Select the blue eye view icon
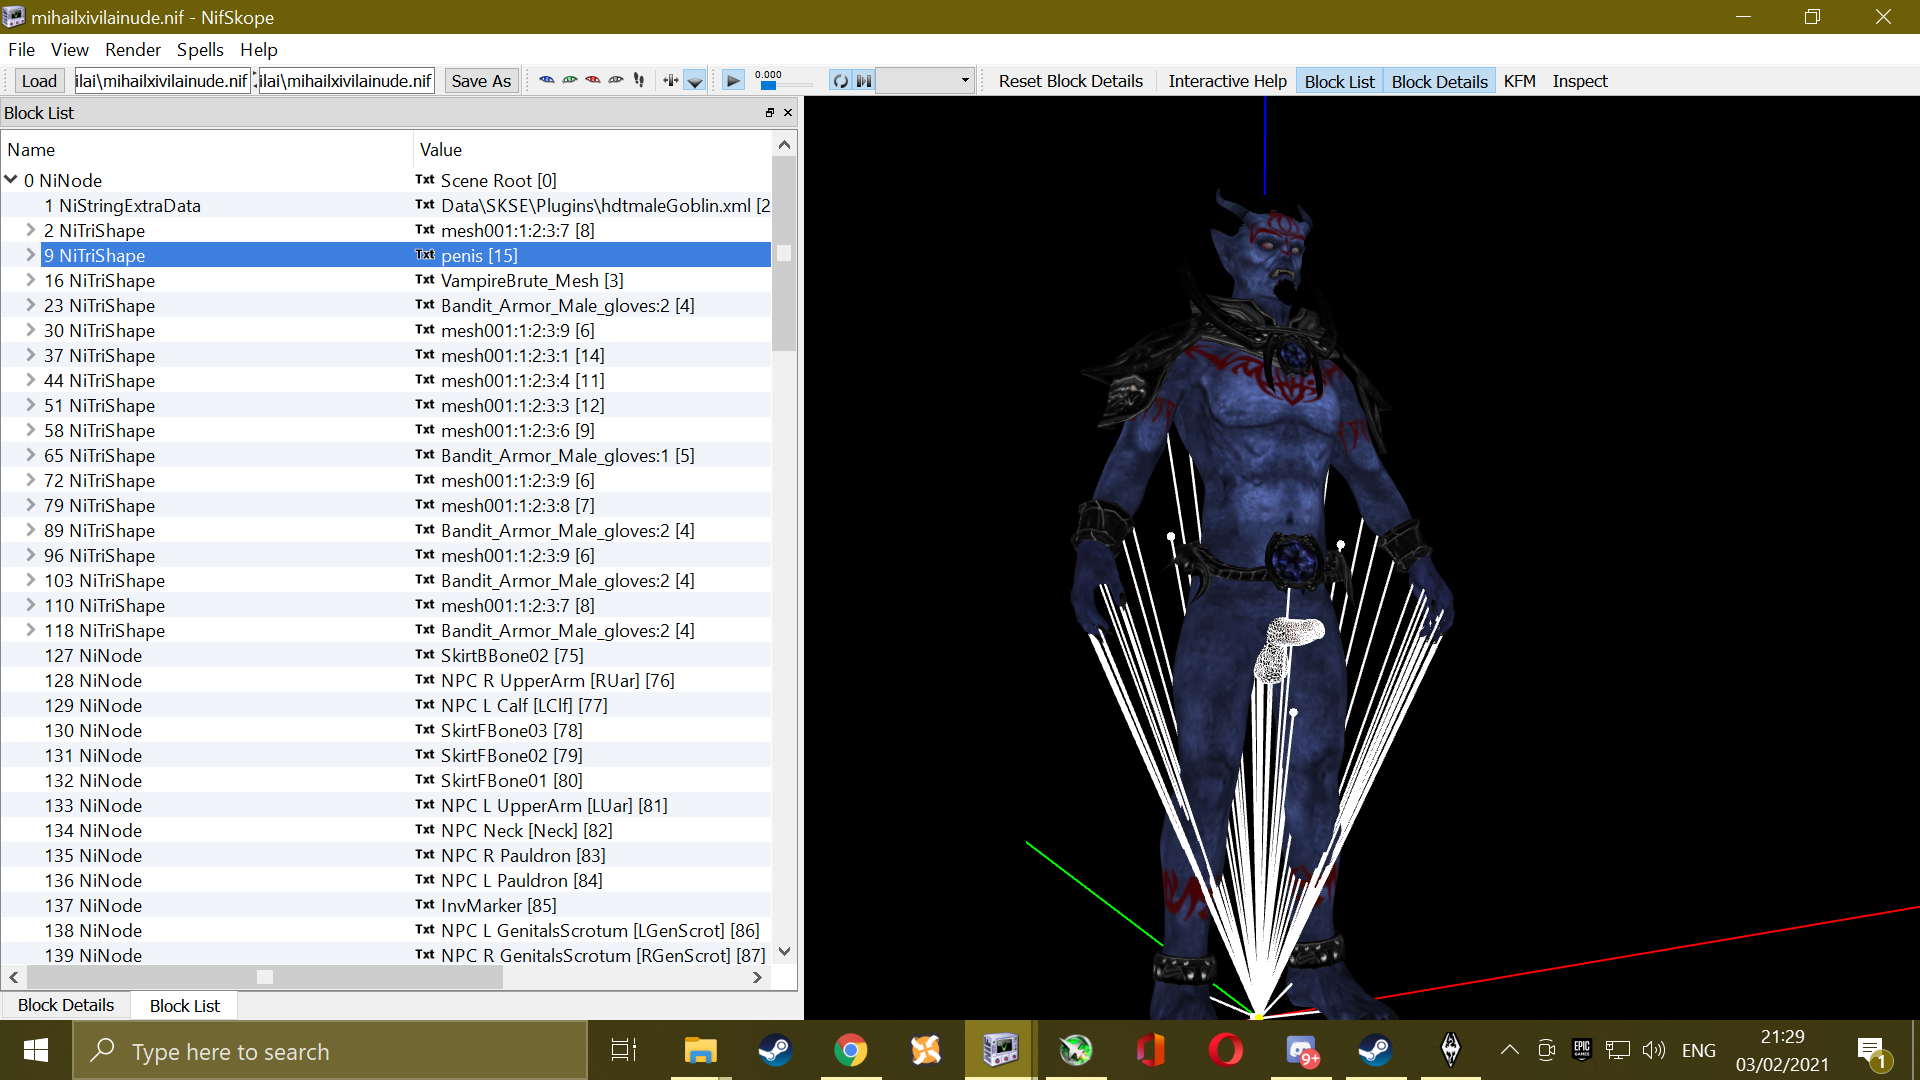The width and height of the screenshot is (1920, 1080). (546, 80)
